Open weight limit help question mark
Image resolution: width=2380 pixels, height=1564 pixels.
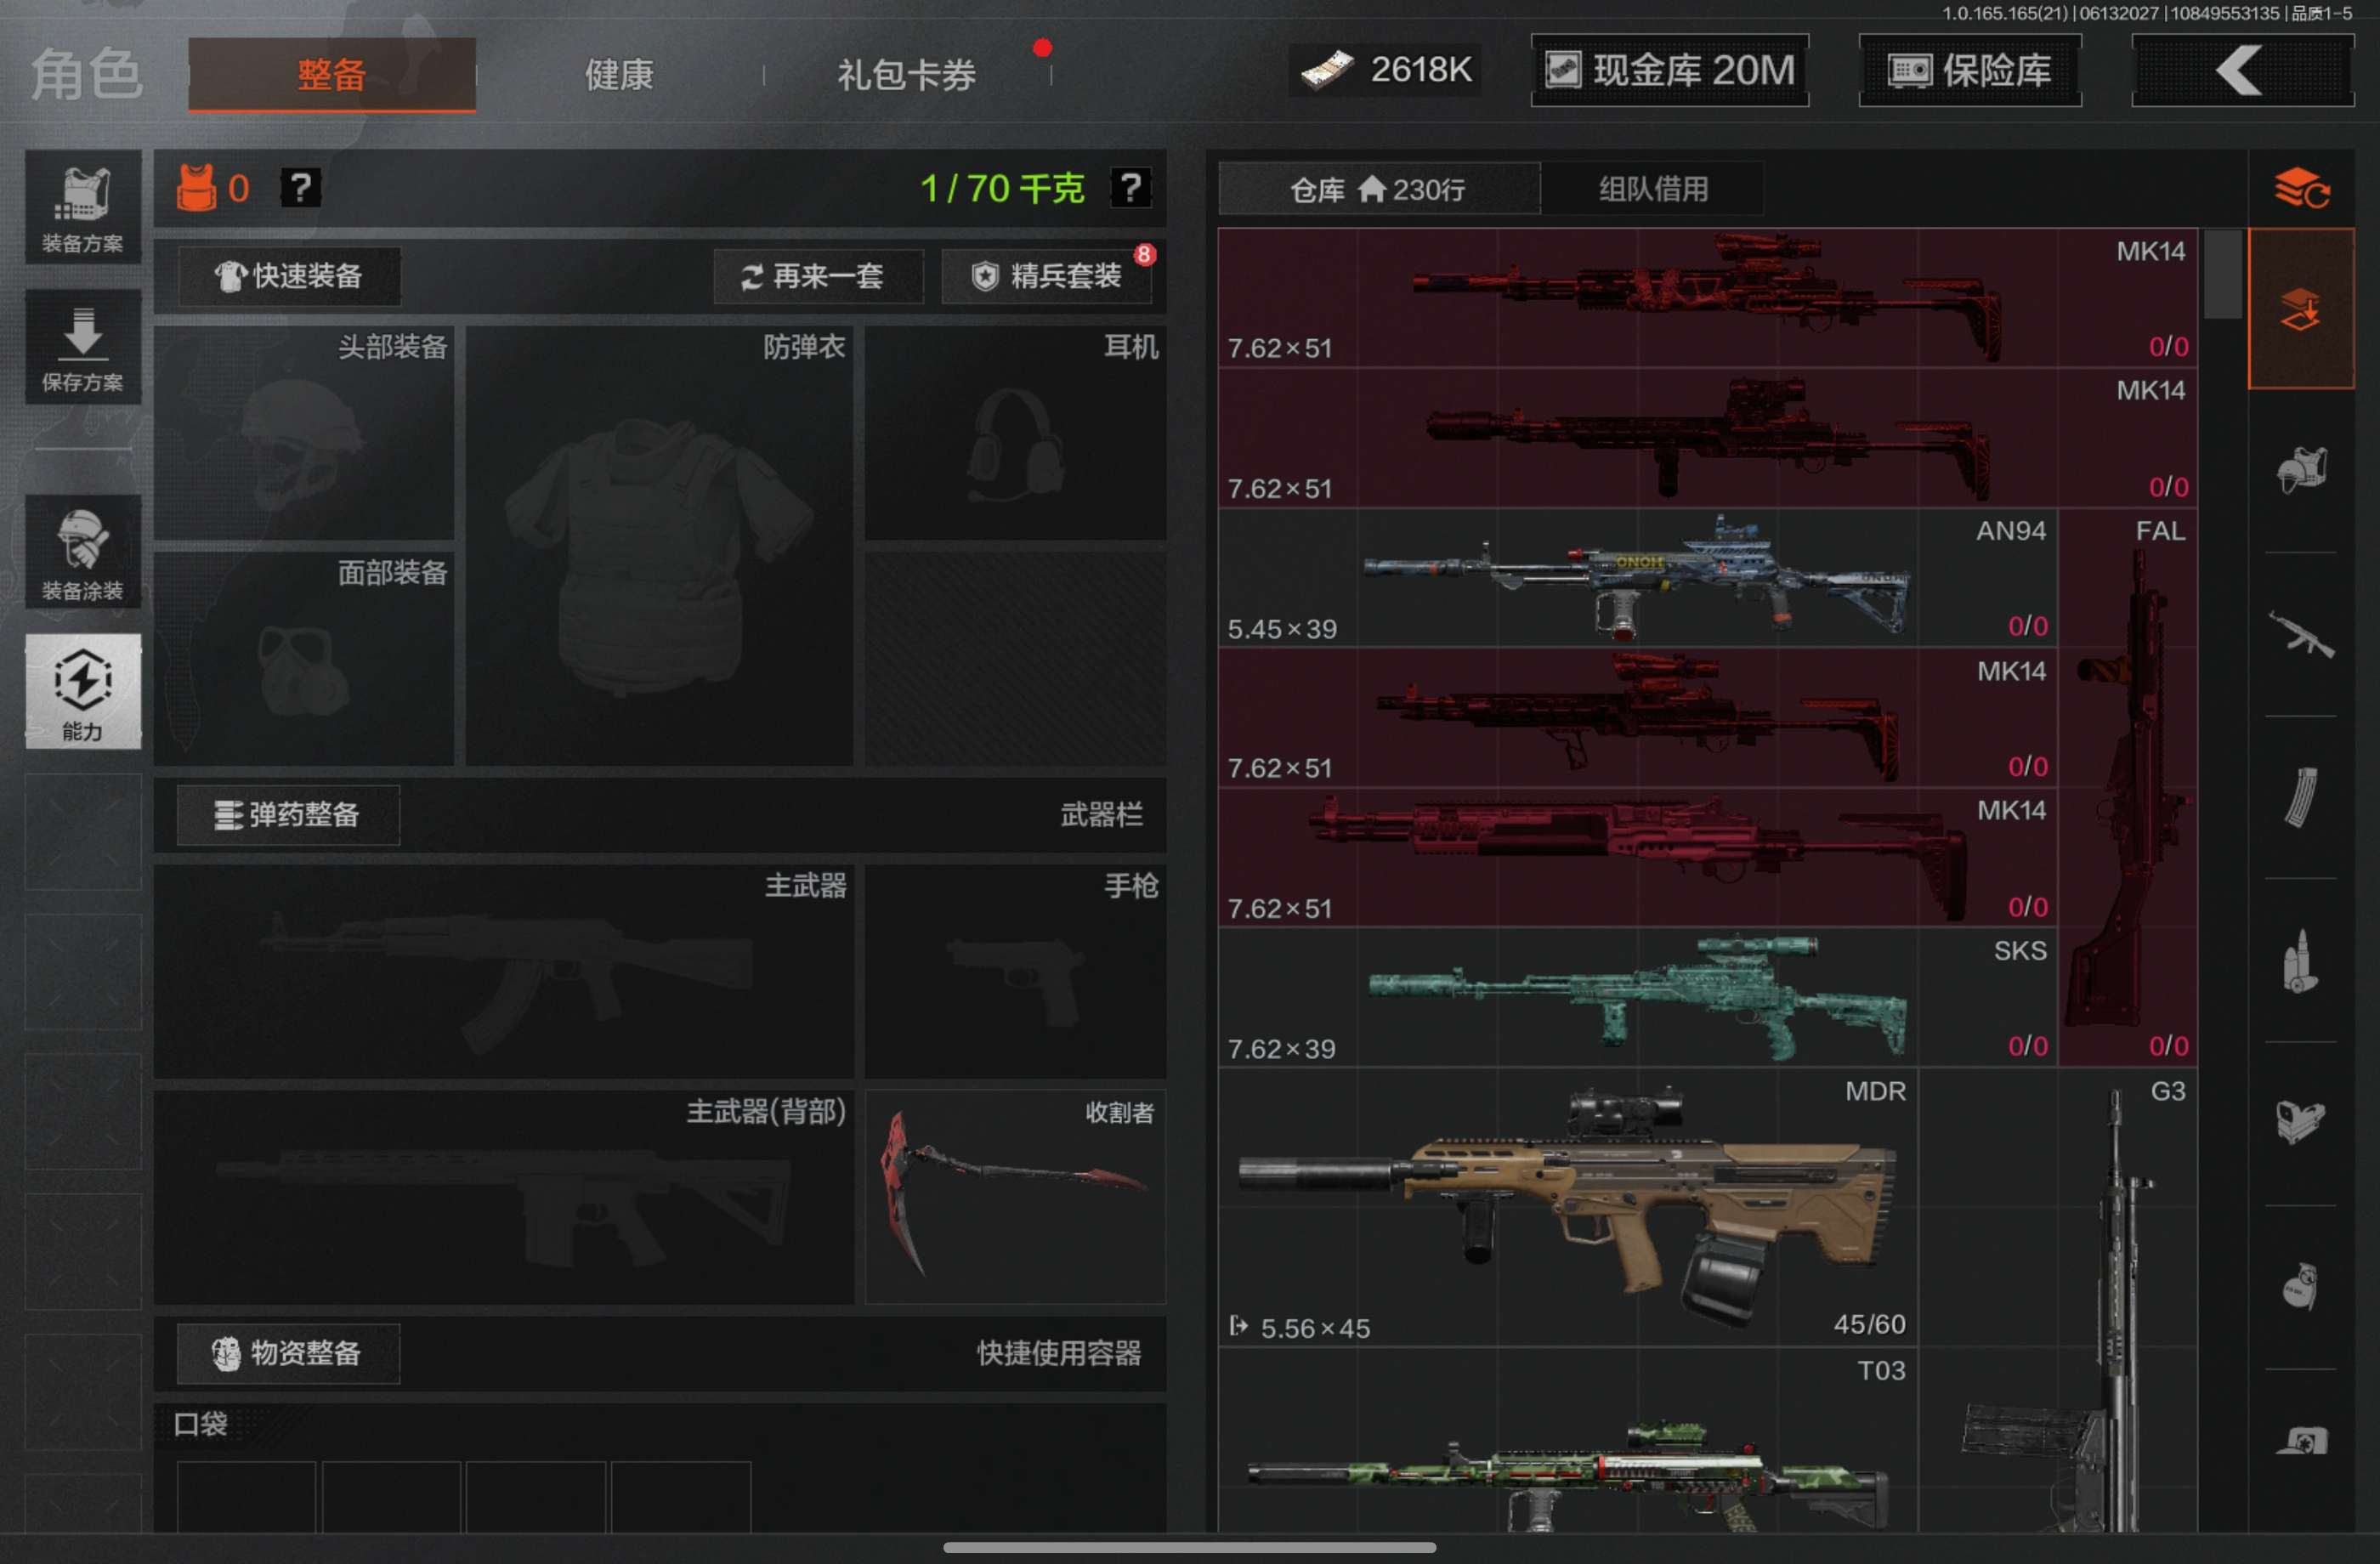click(x=1131, y=188)
